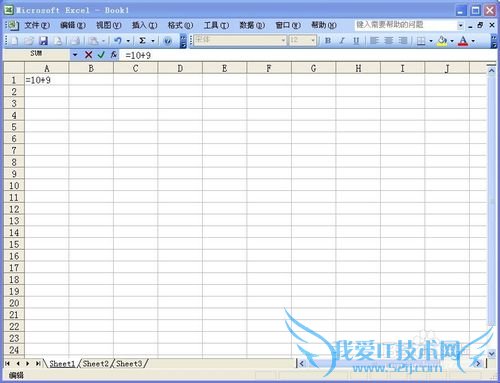Viewport: 500px width, 383px height.
Task: Switch to the Sheet1 tab
Action: 62,364
